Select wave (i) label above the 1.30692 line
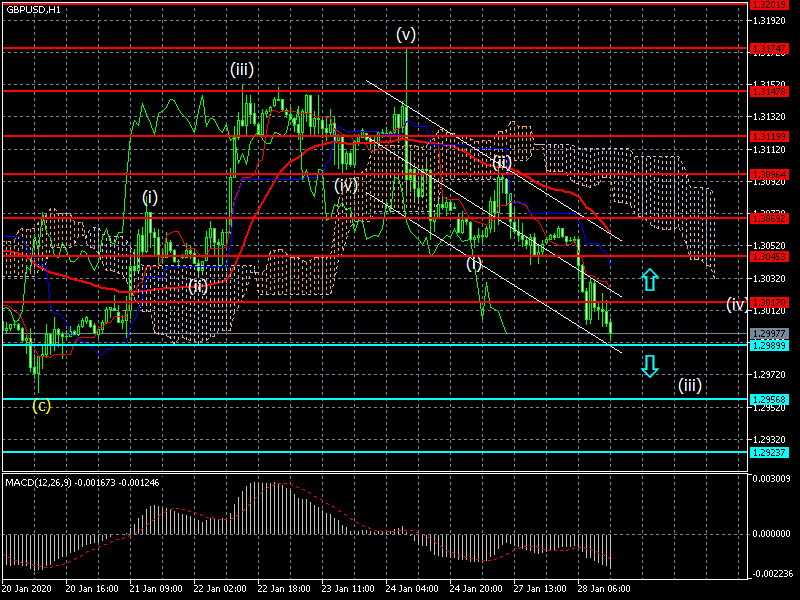Screen dimensions: 800x600 click(149, 197)
